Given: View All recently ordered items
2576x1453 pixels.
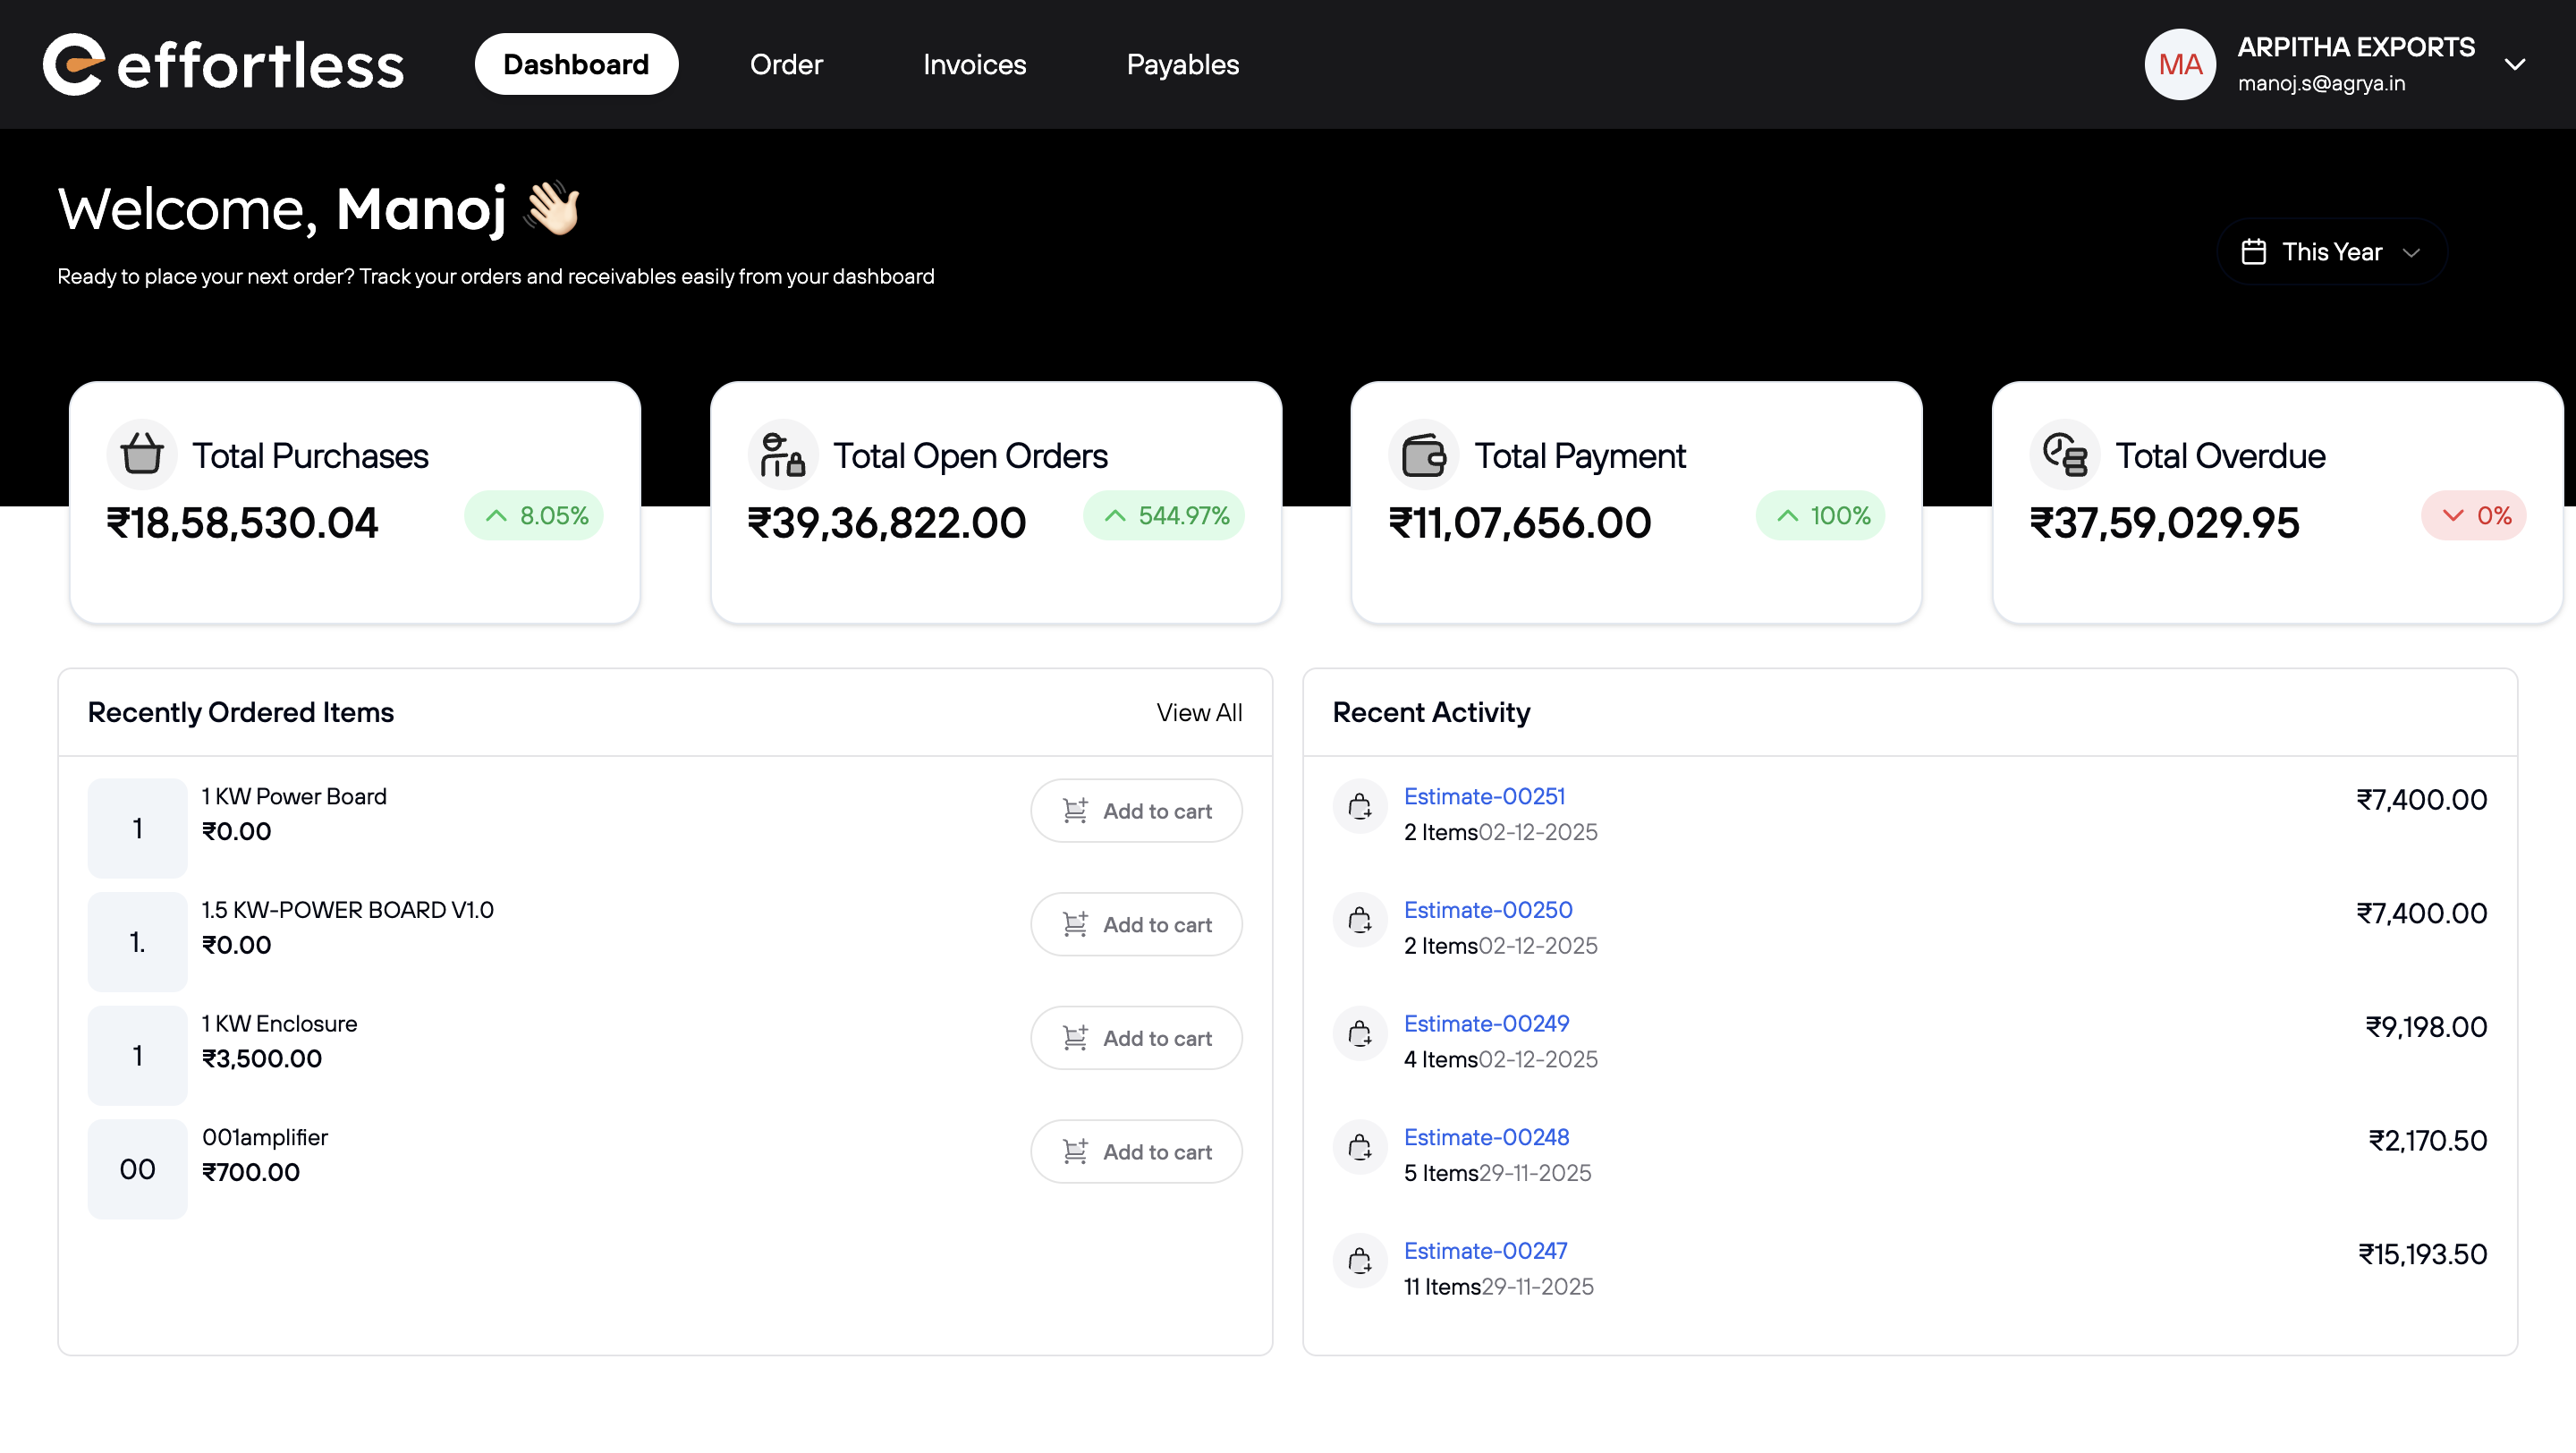Looking at the screenshot, I should 1199,712.
